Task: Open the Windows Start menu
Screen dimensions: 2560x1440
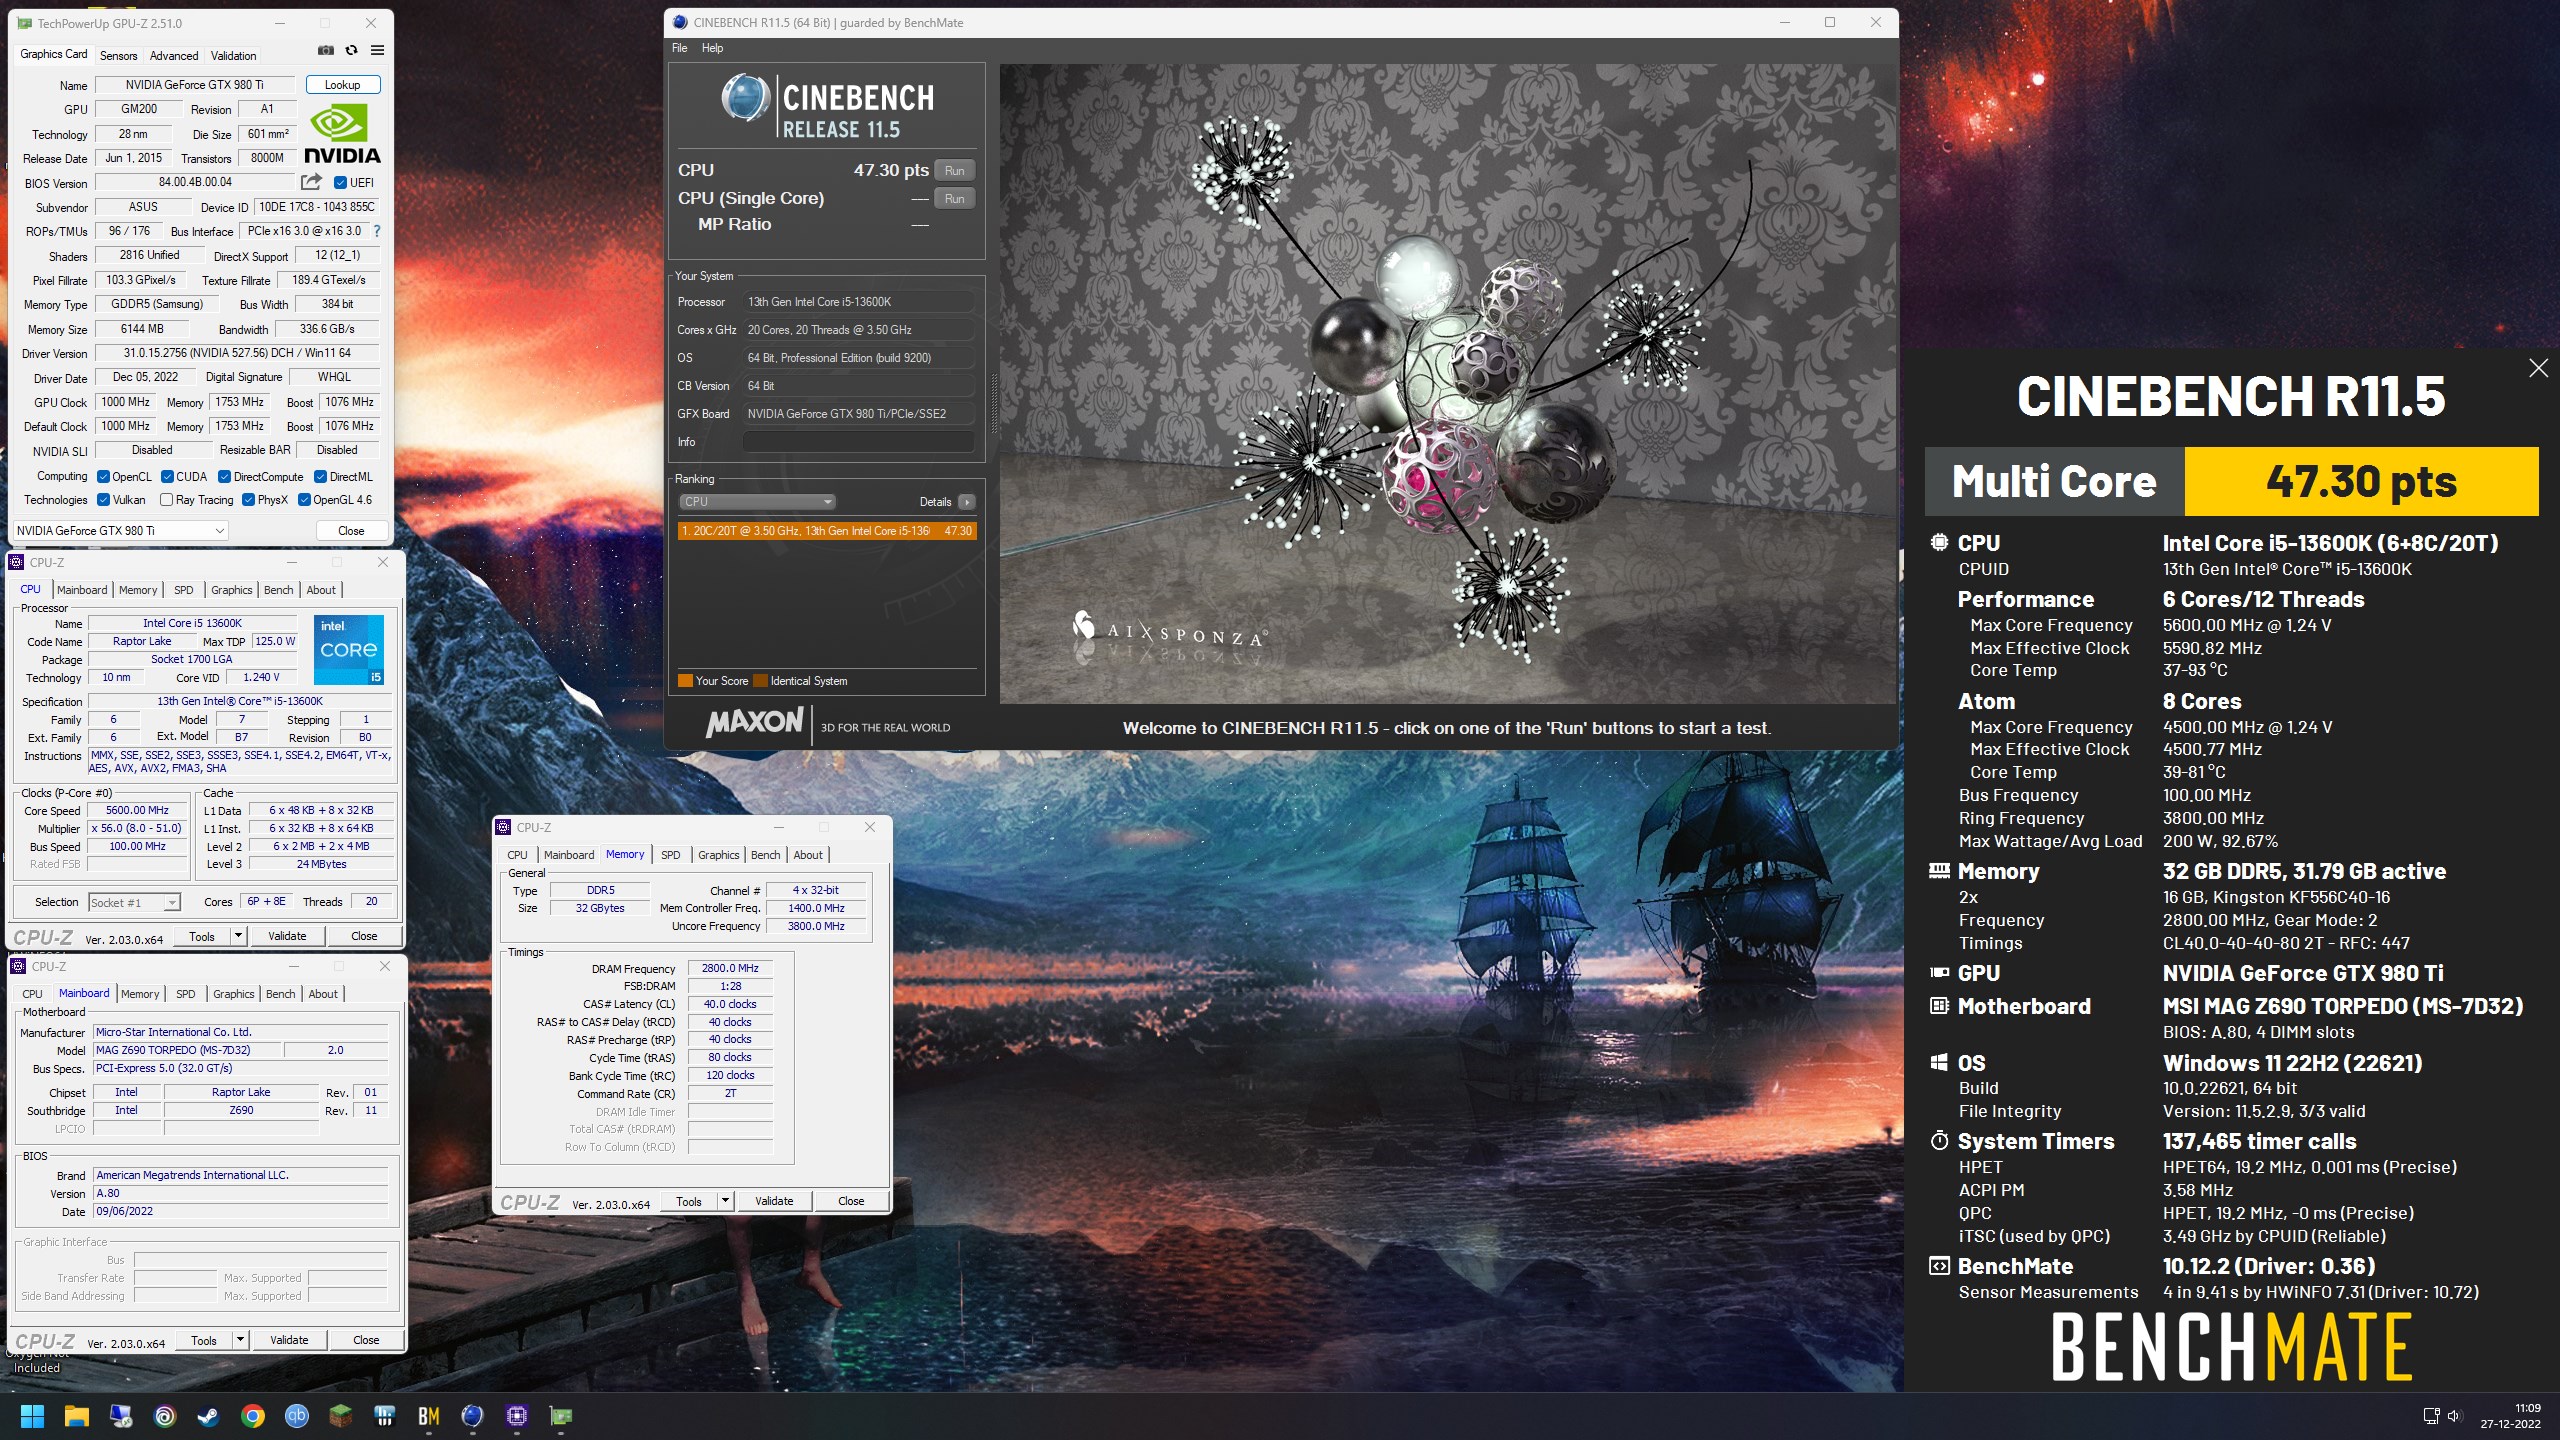Action: pos(32,1416)
